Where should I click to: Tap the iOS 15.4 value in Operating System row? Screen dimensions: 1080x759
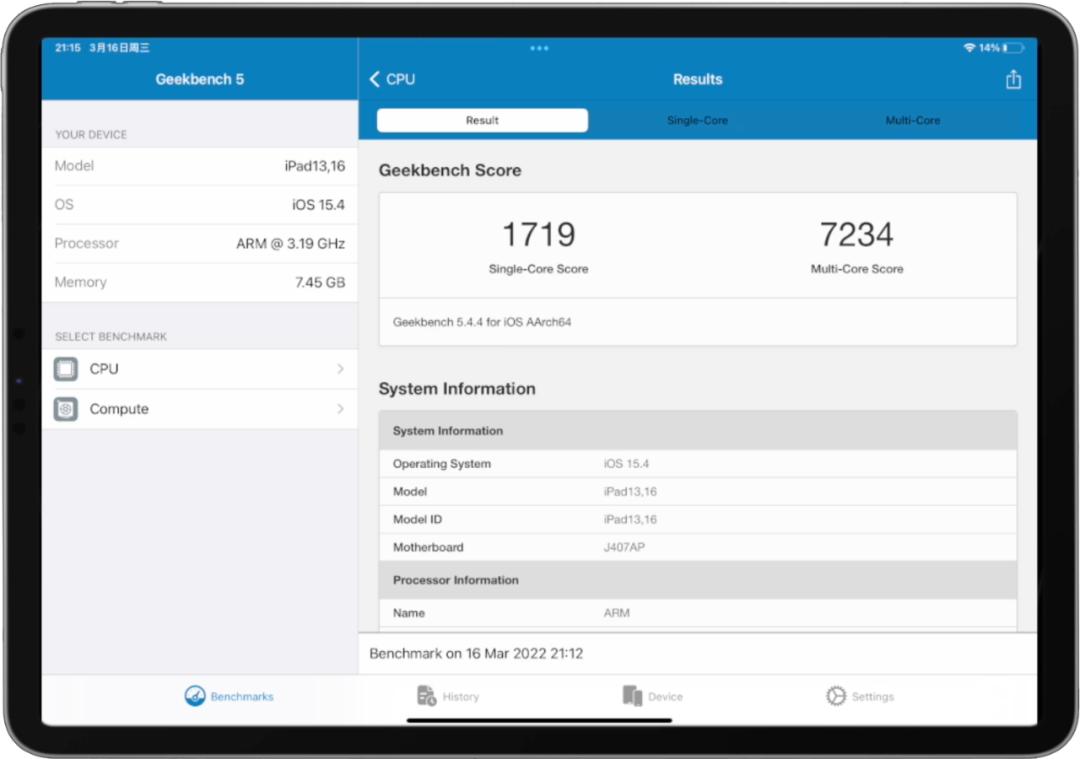[626, 464]
